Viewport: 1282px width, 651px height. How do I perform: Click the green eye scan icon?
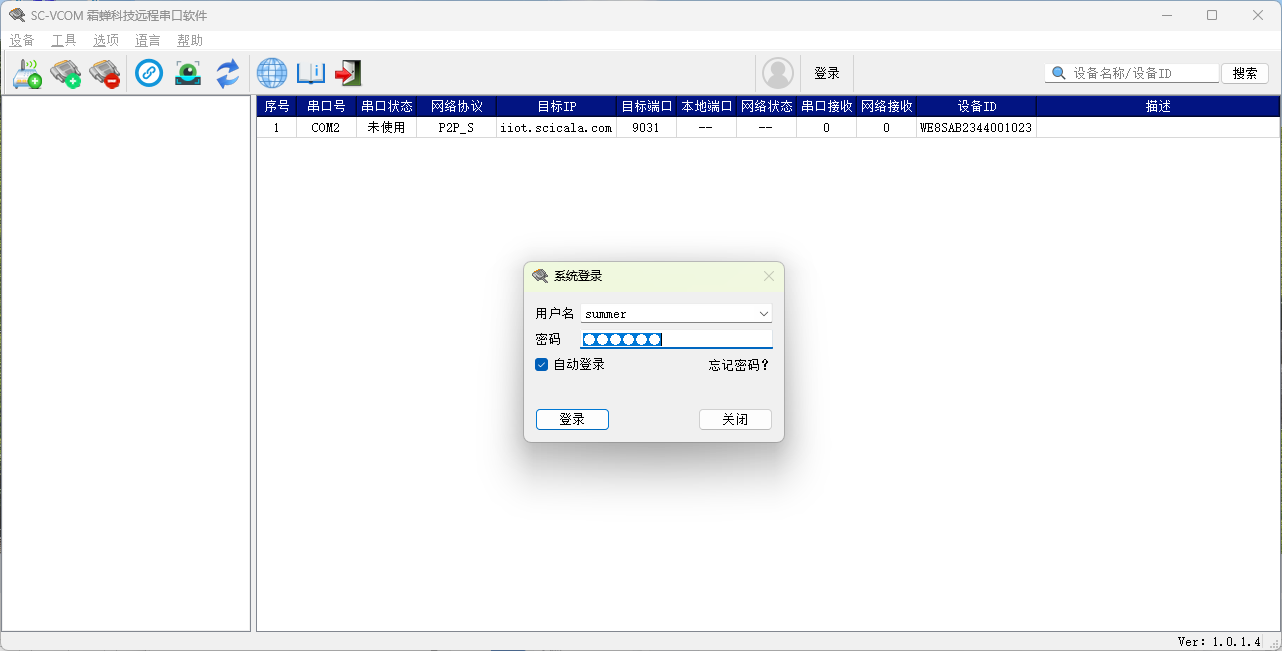click(x=188, y=73)
